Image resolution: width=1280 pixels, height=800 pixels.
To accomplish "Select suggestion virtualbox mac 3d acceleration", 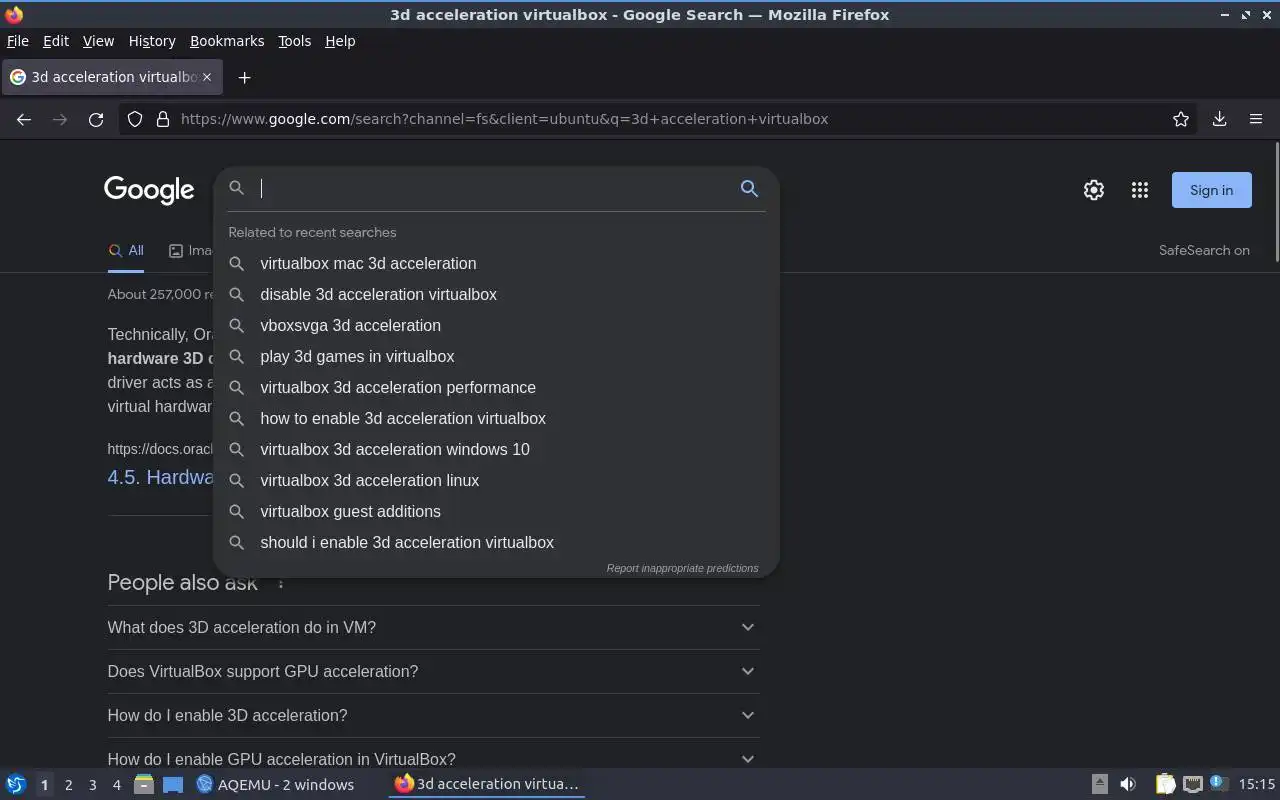I will point(496,263).
